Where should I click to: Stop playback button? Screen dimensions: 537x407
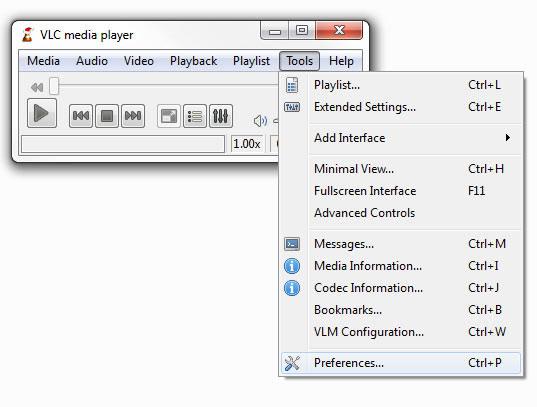[x=107, y=116]
